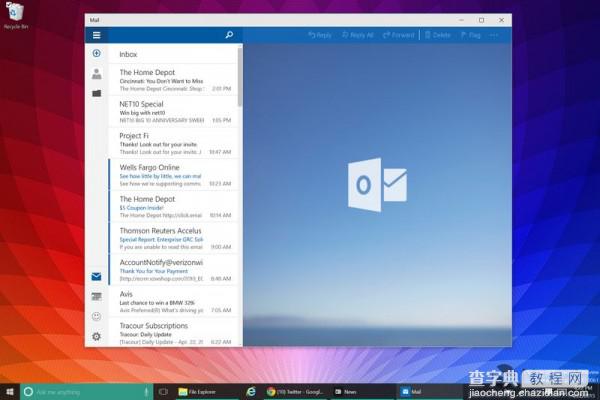Open the Avis BMW email
600x400 pixels.
point(173,302)
